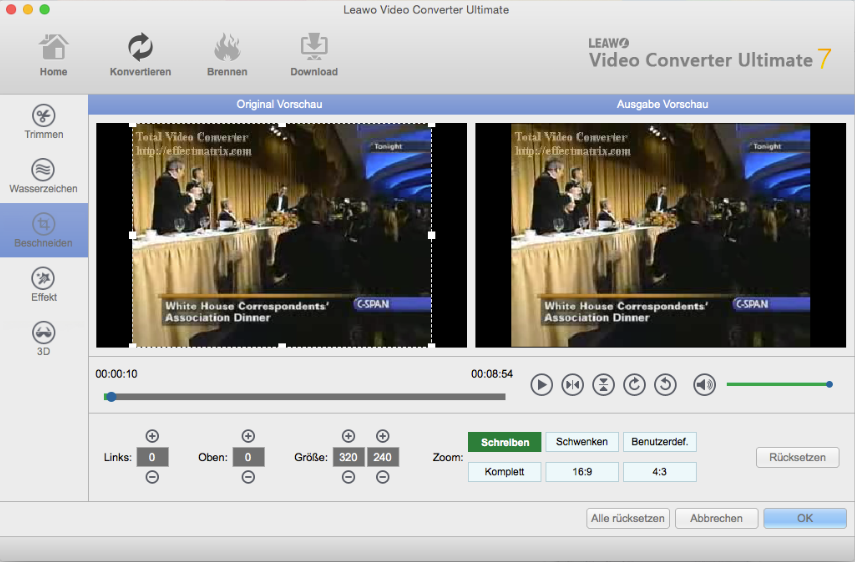The image size is (855, 562).
Task: Click the Rücksetzen button
Action: [796, 457]
